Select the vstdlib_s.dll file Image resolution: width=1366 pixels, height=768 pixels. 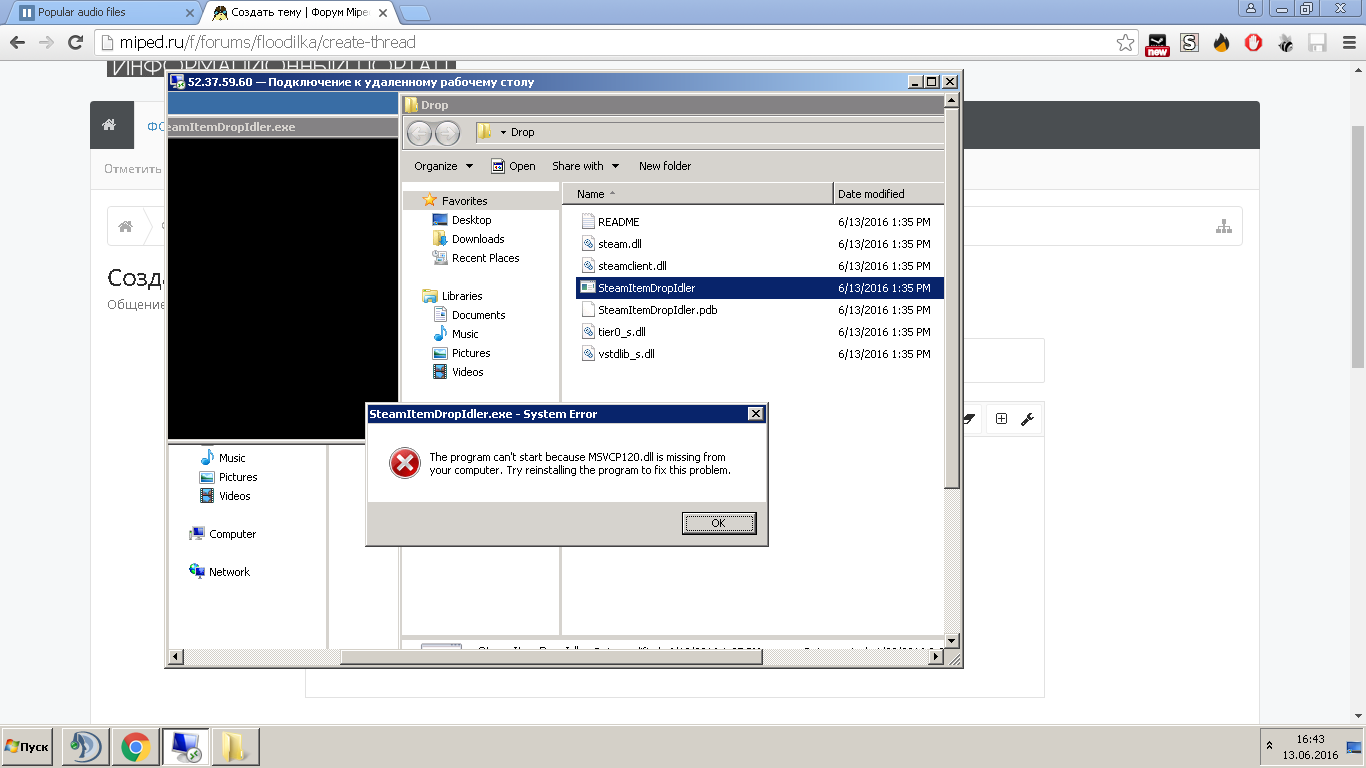tap(626, 354)
